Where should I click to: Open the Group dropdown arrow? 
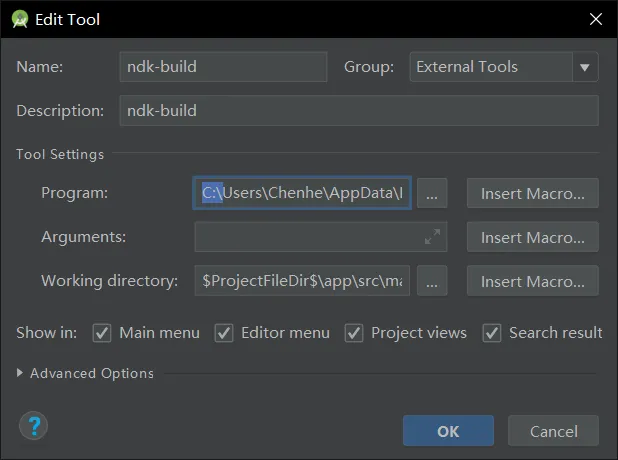[x=584, y=68]
